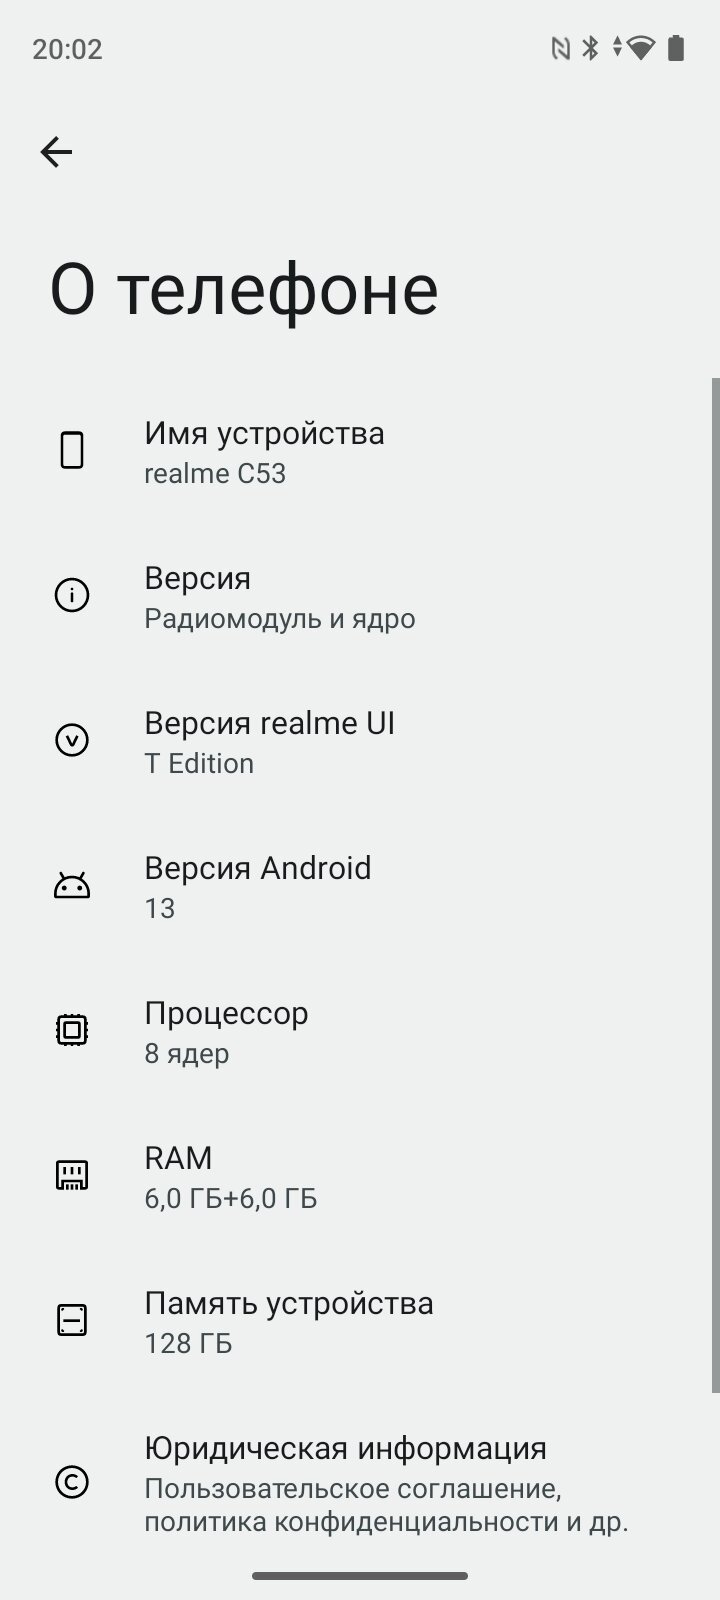Image resolution: width=720 pixels, height=1600 pixels.
Task: Tap the Android robot icon
Action: 72,886
